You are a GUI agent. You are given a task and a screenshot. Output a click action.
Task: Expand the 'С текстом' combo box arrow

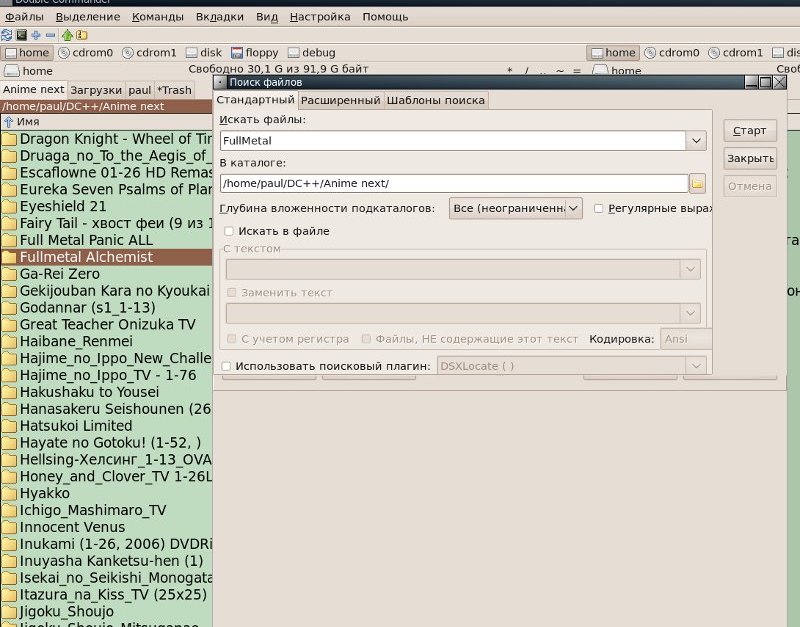point(690,269)
